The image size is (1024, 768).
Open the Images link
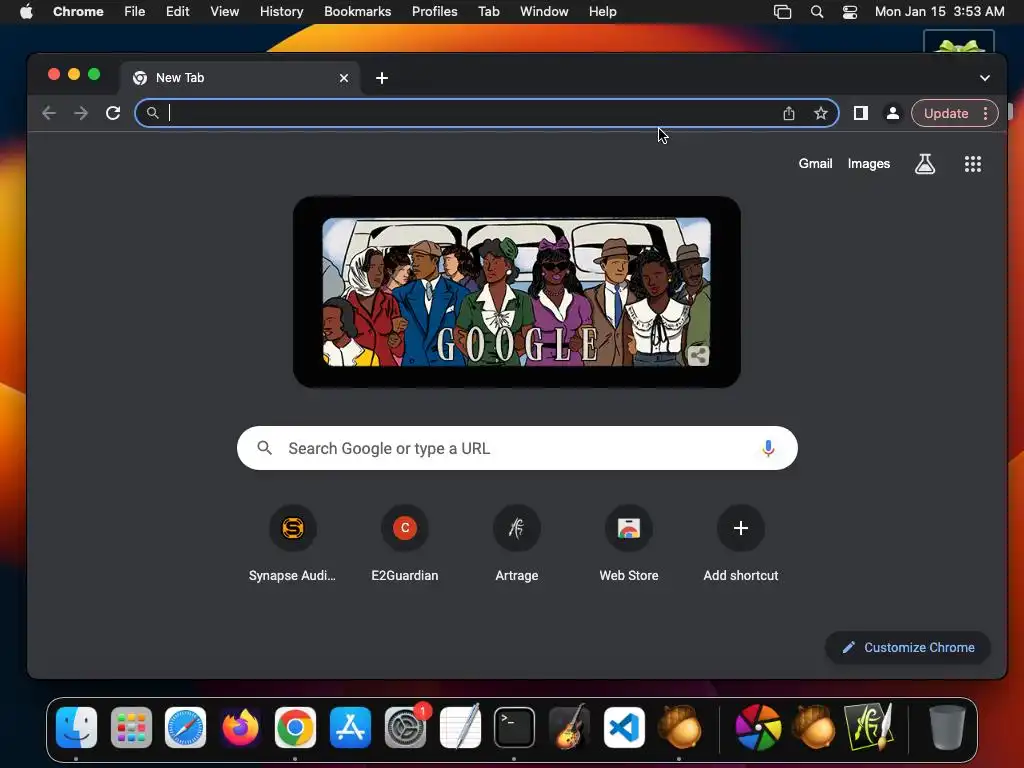(x=869, y=164)
